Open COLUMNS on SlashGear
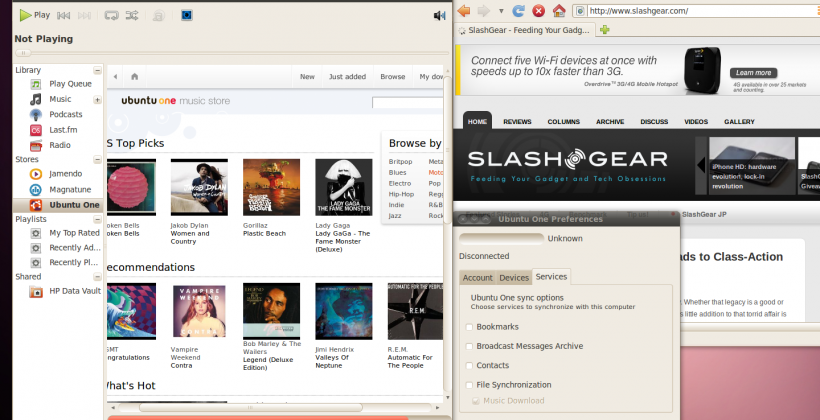This screenshot has height=420, width=820. click(564, 121)
